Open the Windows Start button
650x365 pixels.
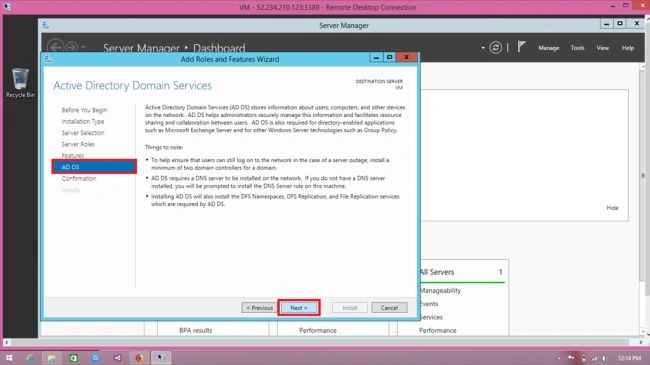pyautogui.click(x=9, y=358)
